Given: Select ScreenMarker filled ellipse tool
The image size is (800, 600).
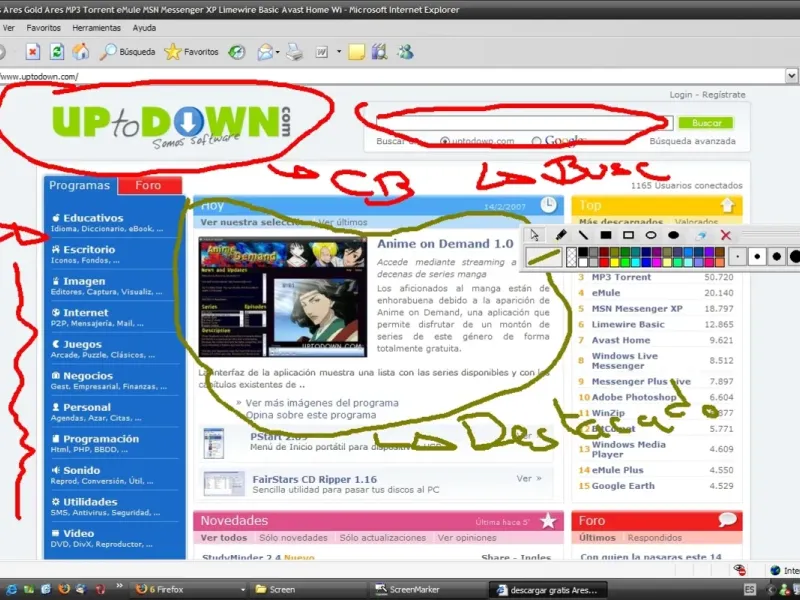Looking at the screenshot, I should pos(673,235).
